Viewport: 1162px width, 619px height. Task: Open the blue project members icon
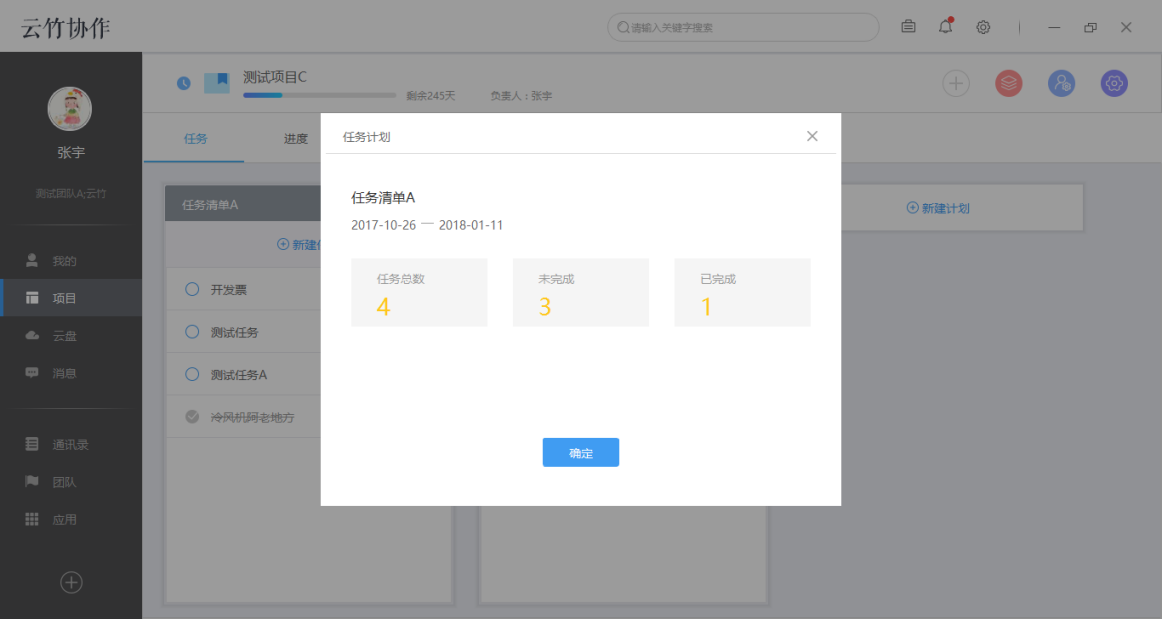(1061, 83)
